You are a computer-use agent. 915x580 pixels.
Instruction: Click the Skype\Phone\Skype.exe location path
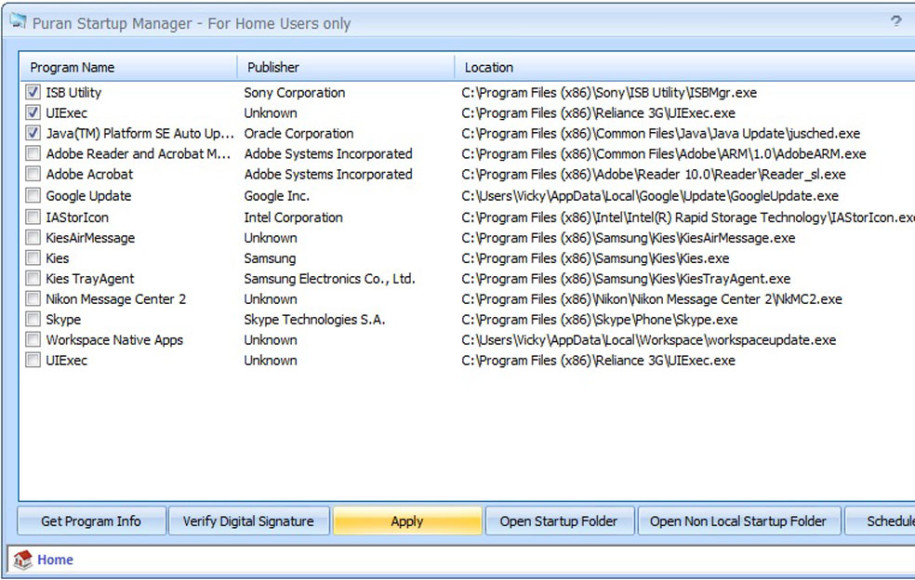[x=599, y=319]
